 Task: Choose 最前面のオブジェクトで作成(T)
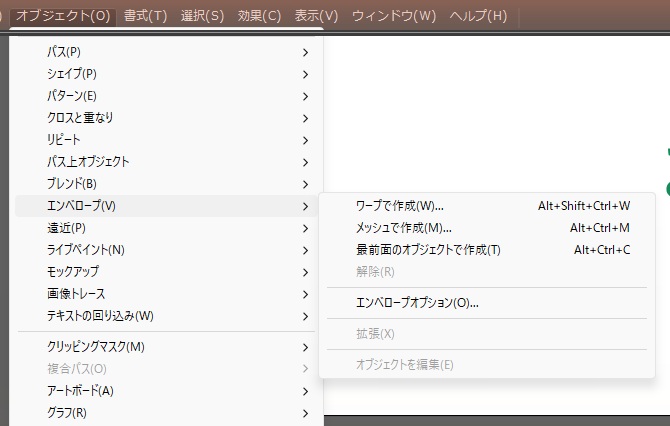487,250
